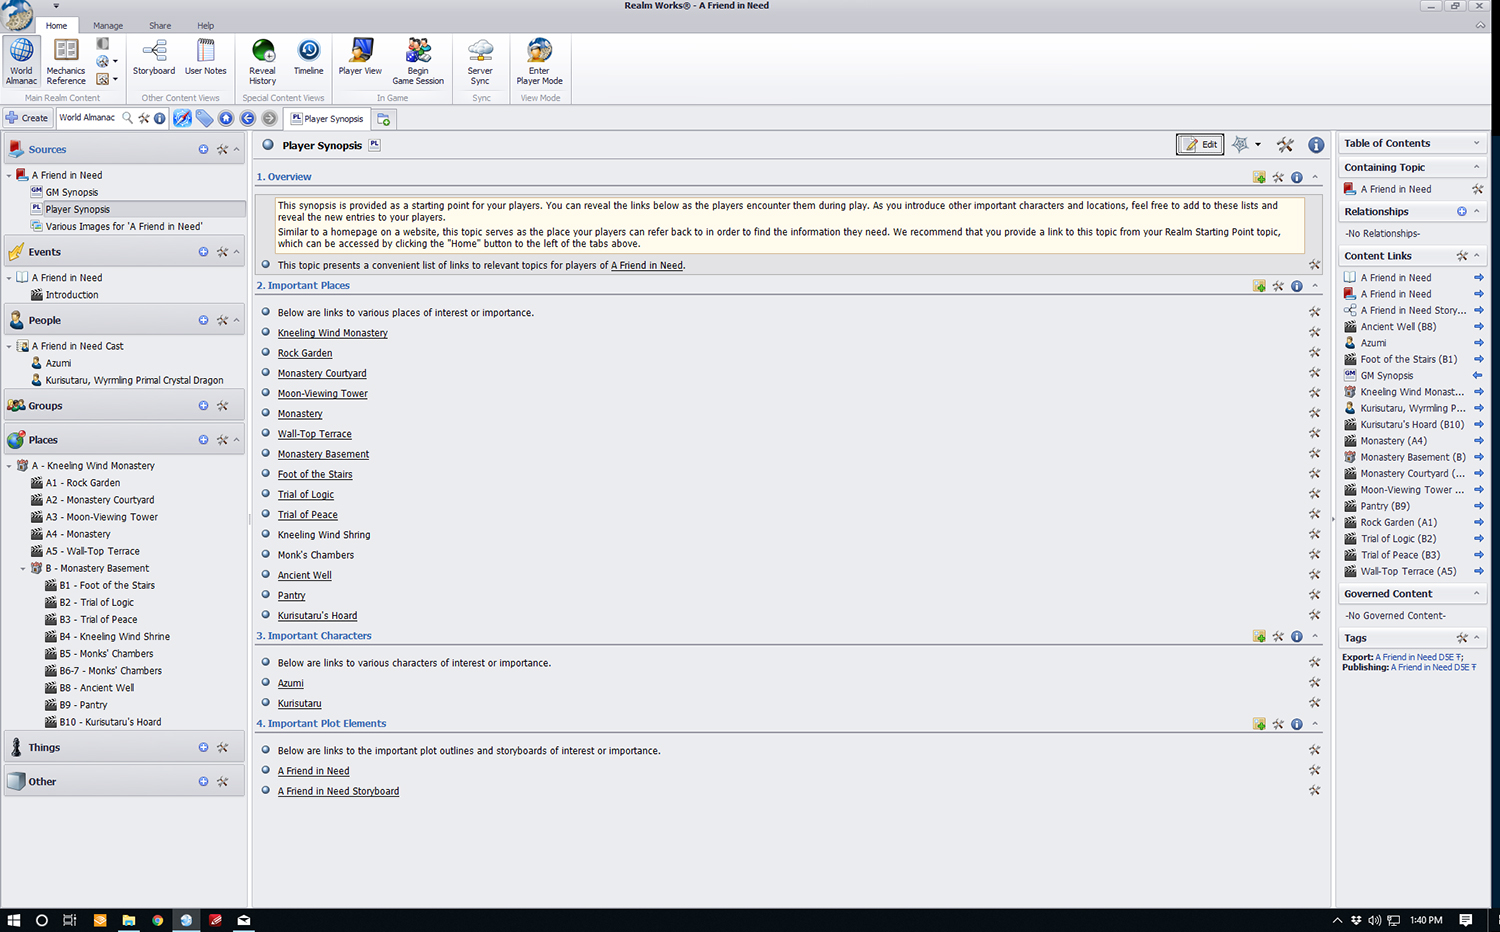Screen dimensions: 1500x932
Task: Open tools for the People category
Action: [222, 321]
